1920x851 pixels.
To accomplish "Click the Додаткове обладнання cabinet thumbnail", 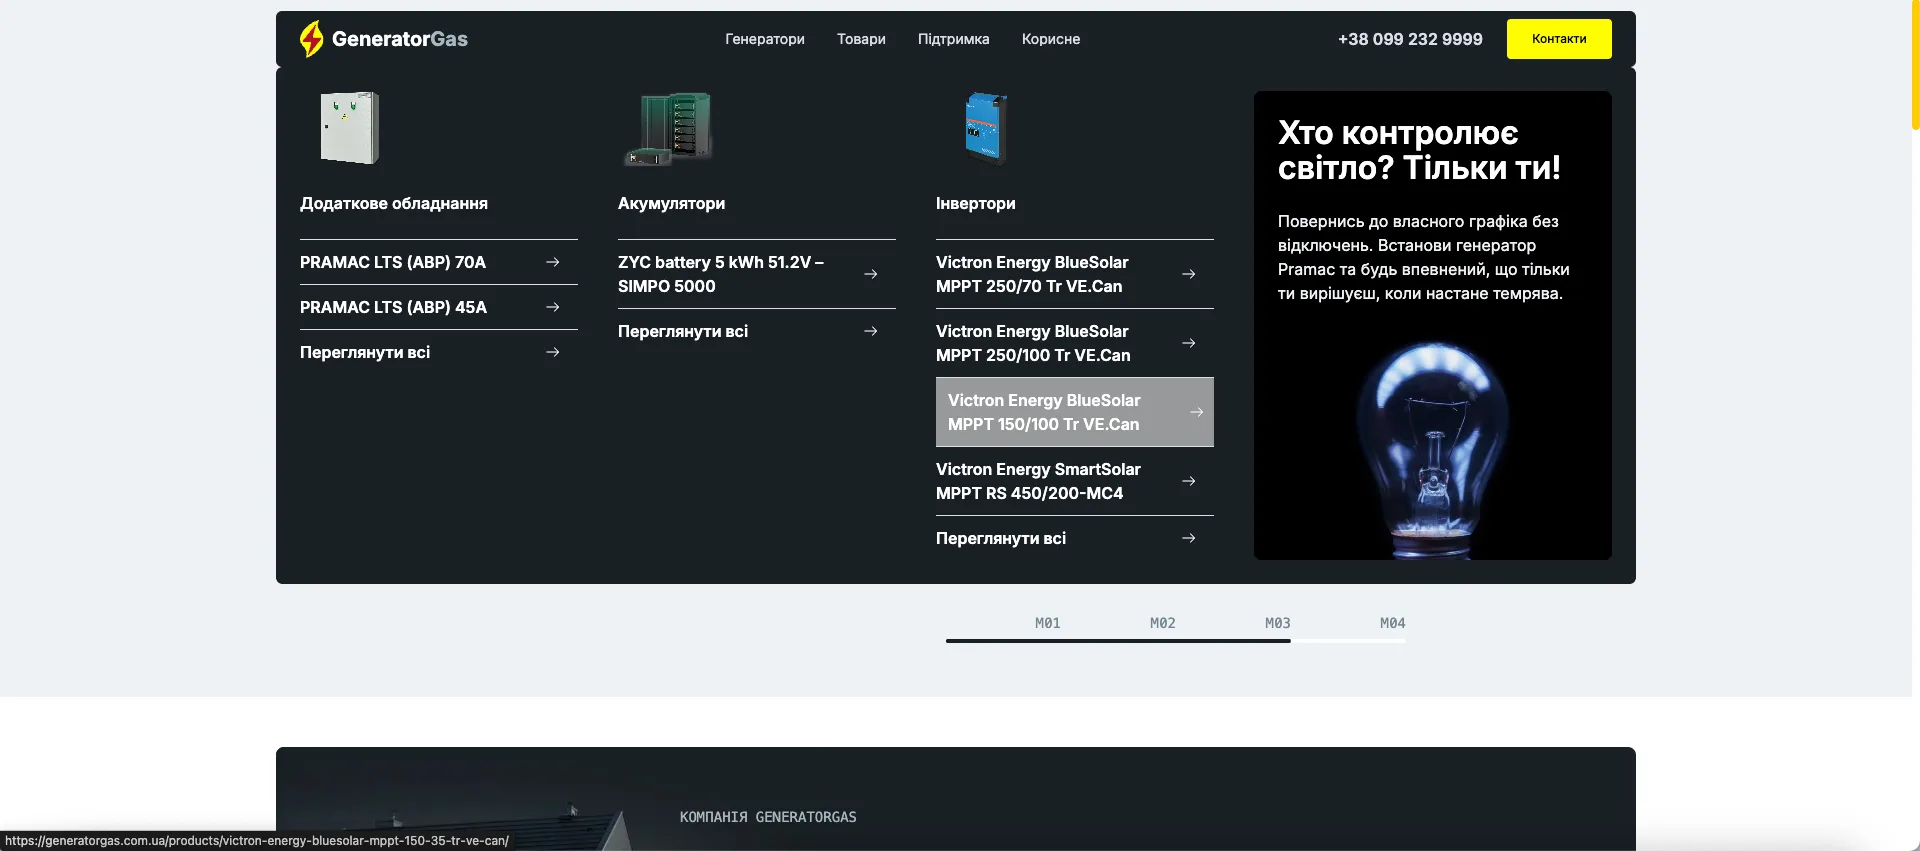I will tap(349, 128).
